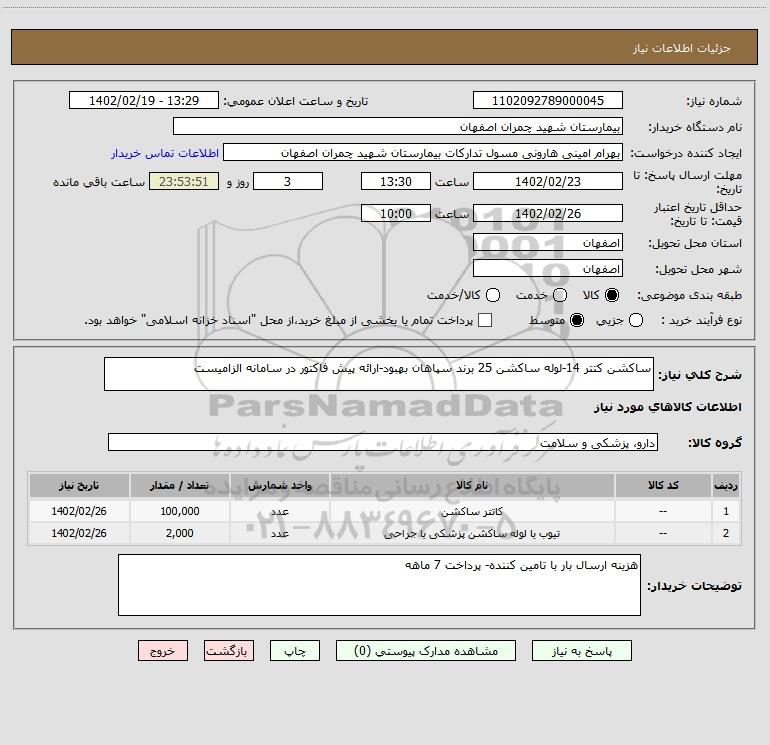The image size is (770, 745).
Task: Click the تیوب یا لوله ساکشن item cell
Action: [472, 533]
